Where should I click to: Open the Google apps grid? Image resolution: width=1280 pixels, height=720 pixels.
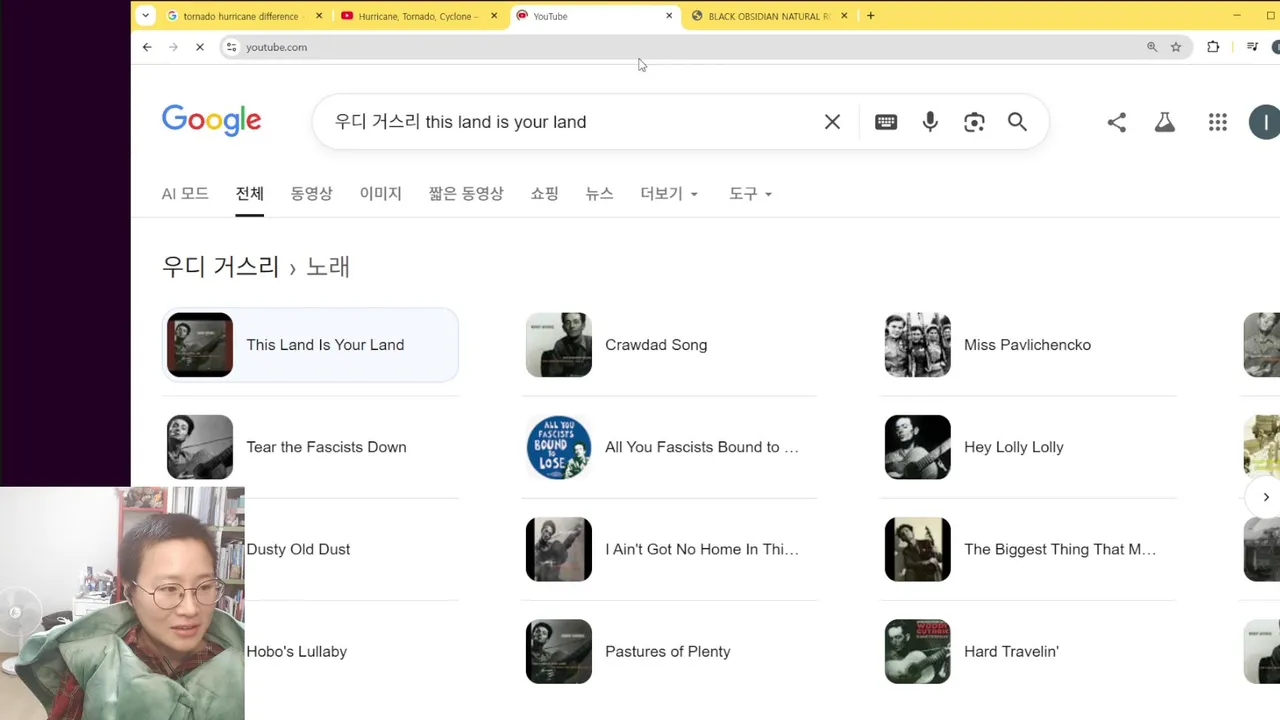[1217, 122]
